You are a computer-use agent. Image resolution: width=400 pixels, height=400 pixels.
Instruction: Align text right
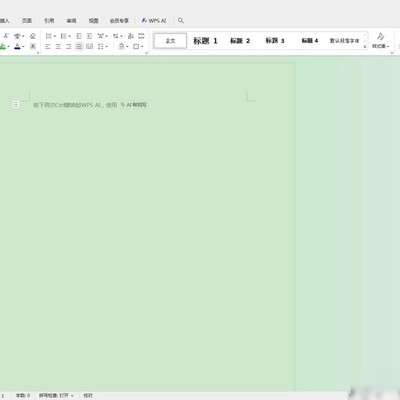tap(69, 46)
